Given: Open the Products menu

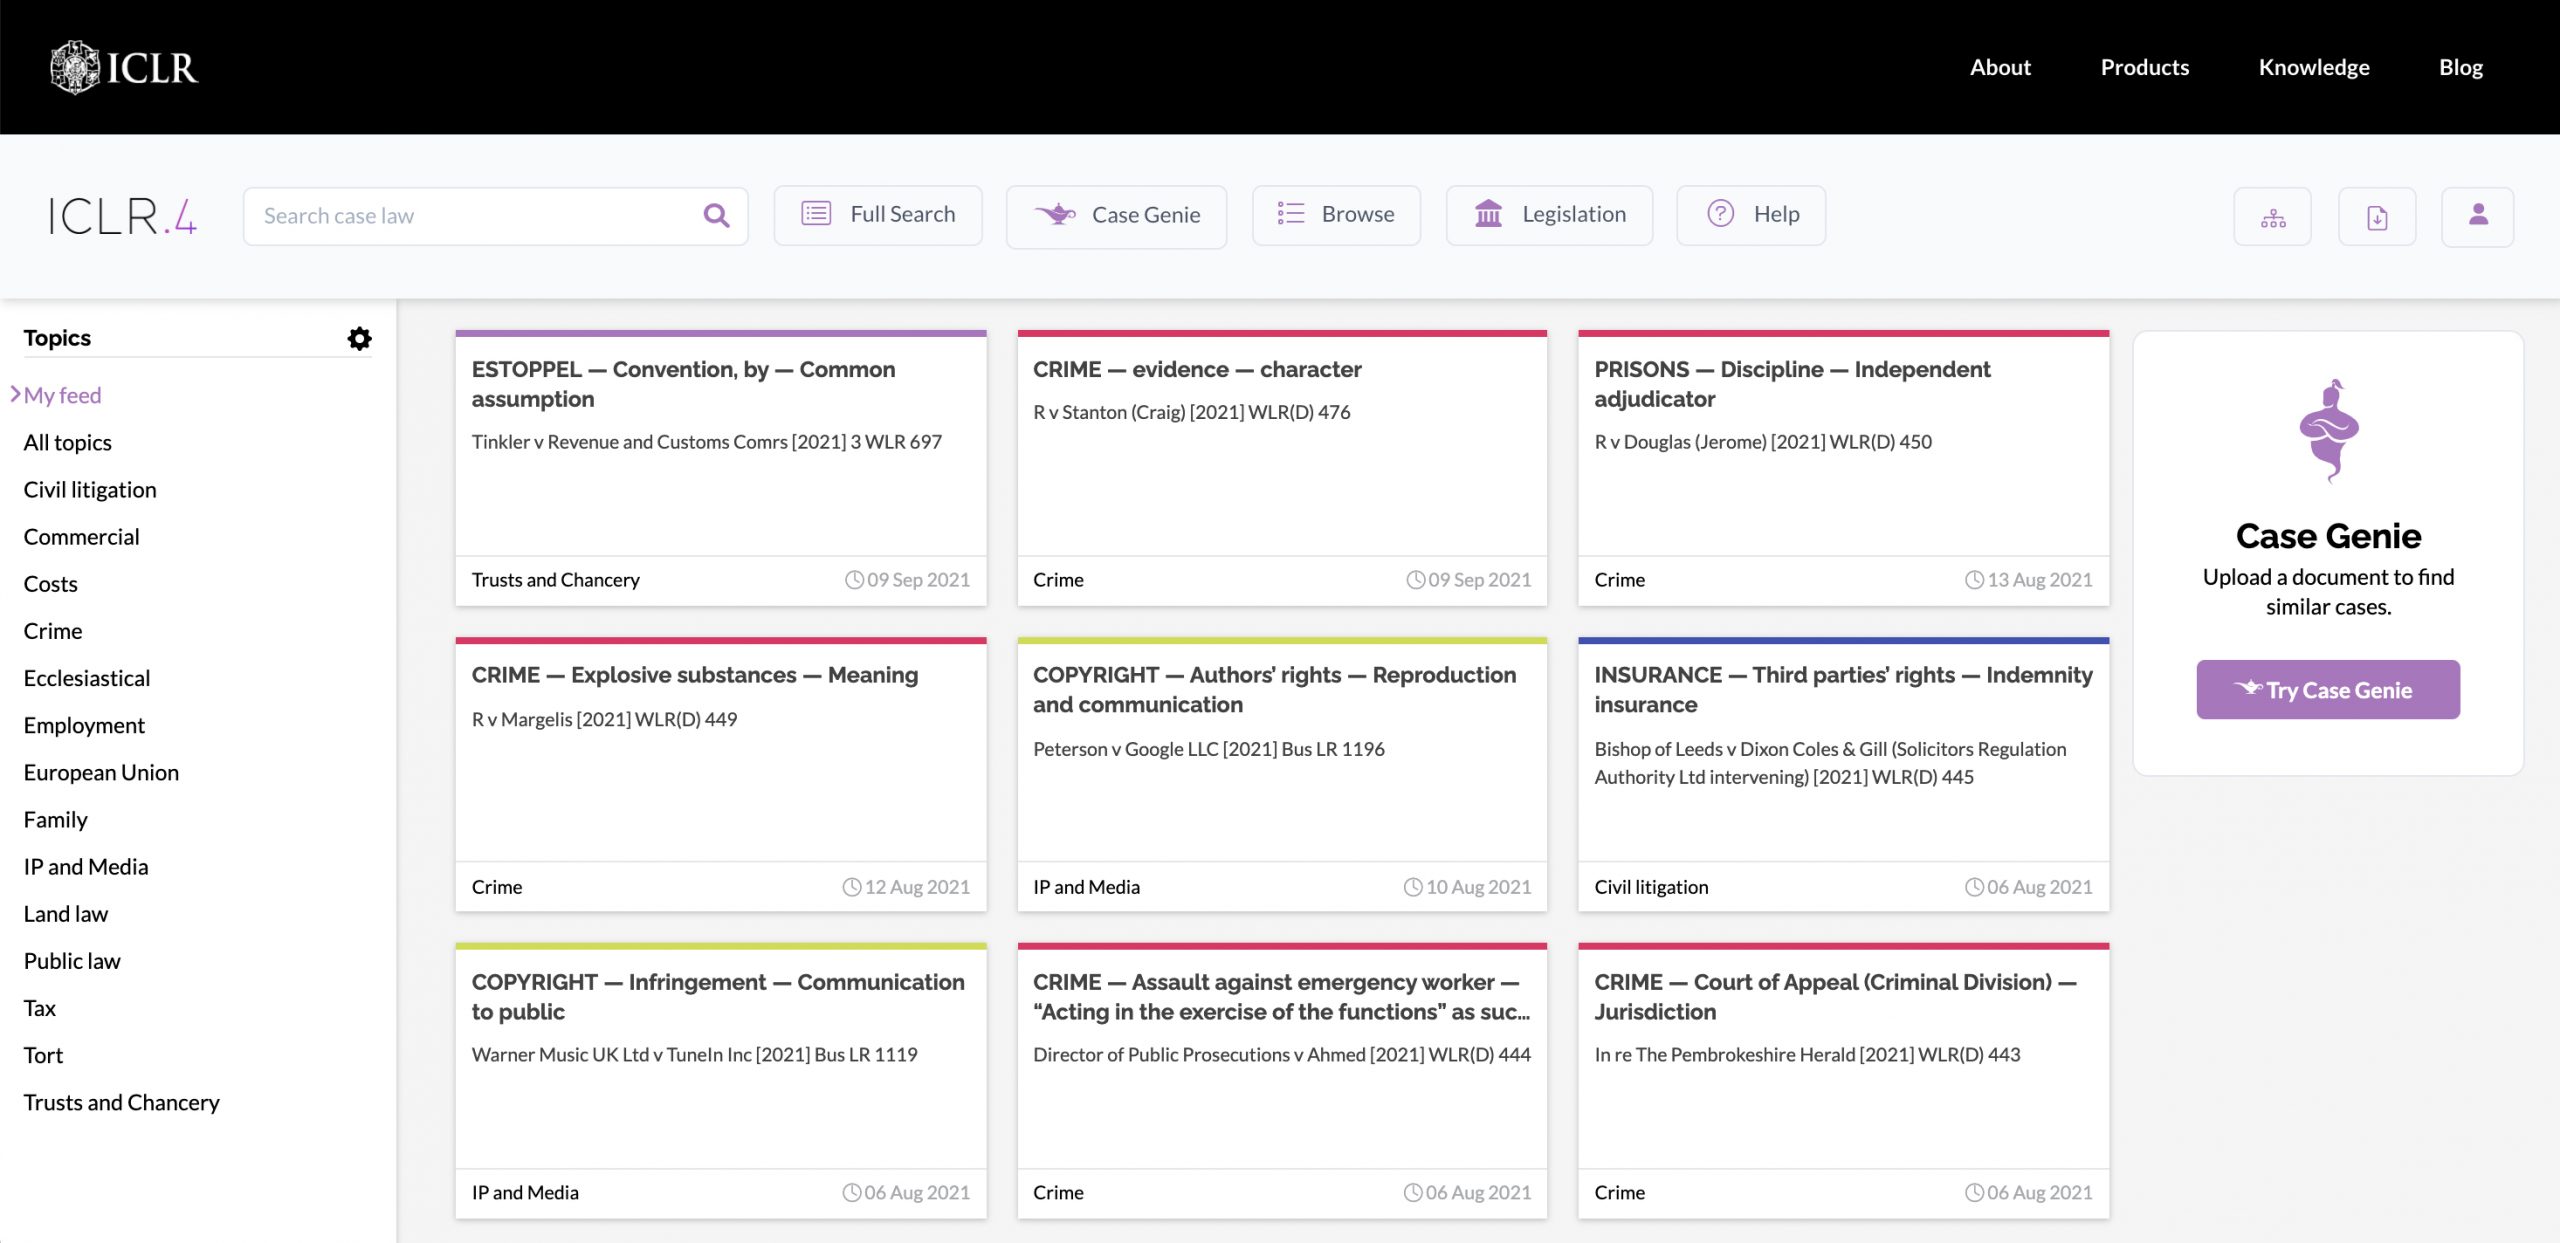Looking at the screenshot, I should (2144, 67).
